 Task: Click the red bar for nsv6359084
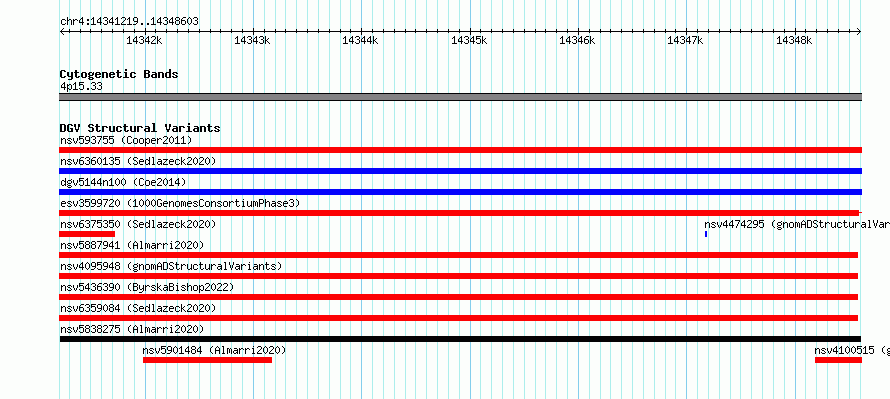pos(459,318)
